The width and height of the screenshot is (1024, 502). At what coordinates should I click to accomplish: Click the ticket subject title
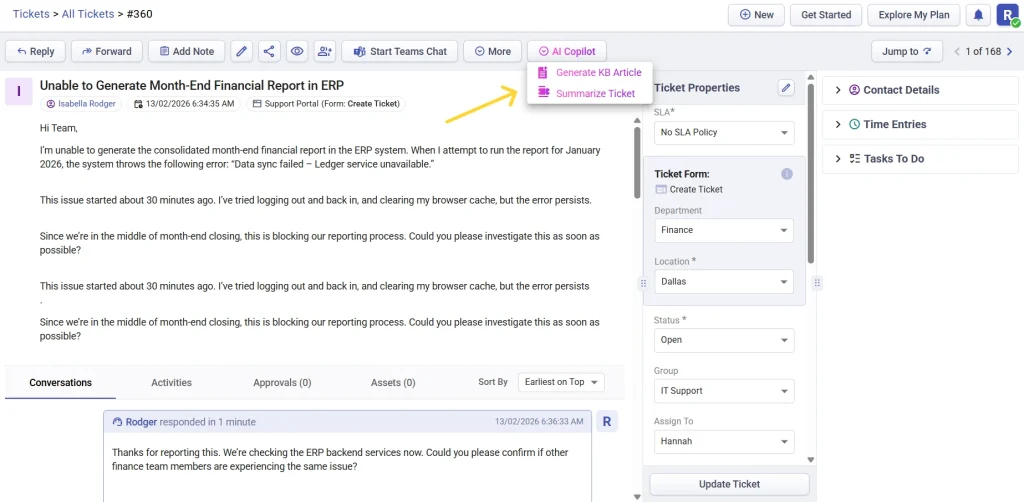click(192, 86)
